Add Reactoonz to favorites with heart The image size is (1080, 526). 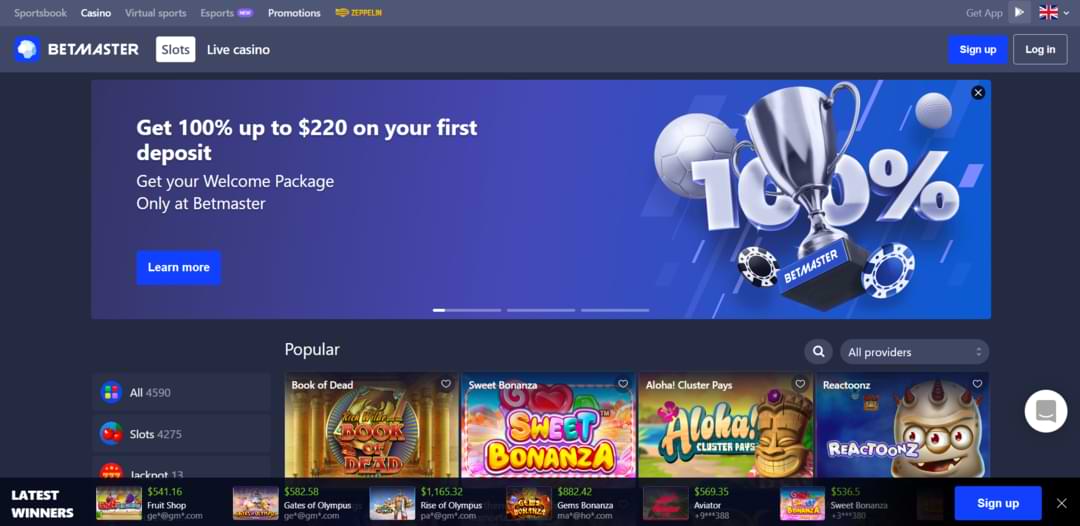(977, 384)
